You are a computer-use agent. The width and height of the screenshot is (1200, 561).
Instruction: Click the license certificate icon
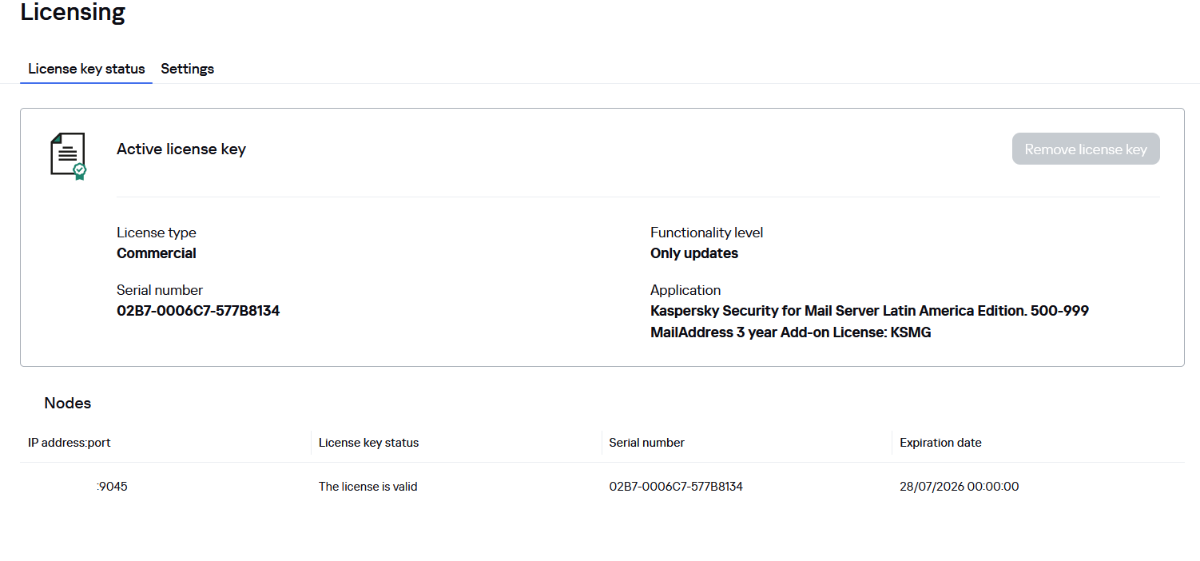point(68,155)
